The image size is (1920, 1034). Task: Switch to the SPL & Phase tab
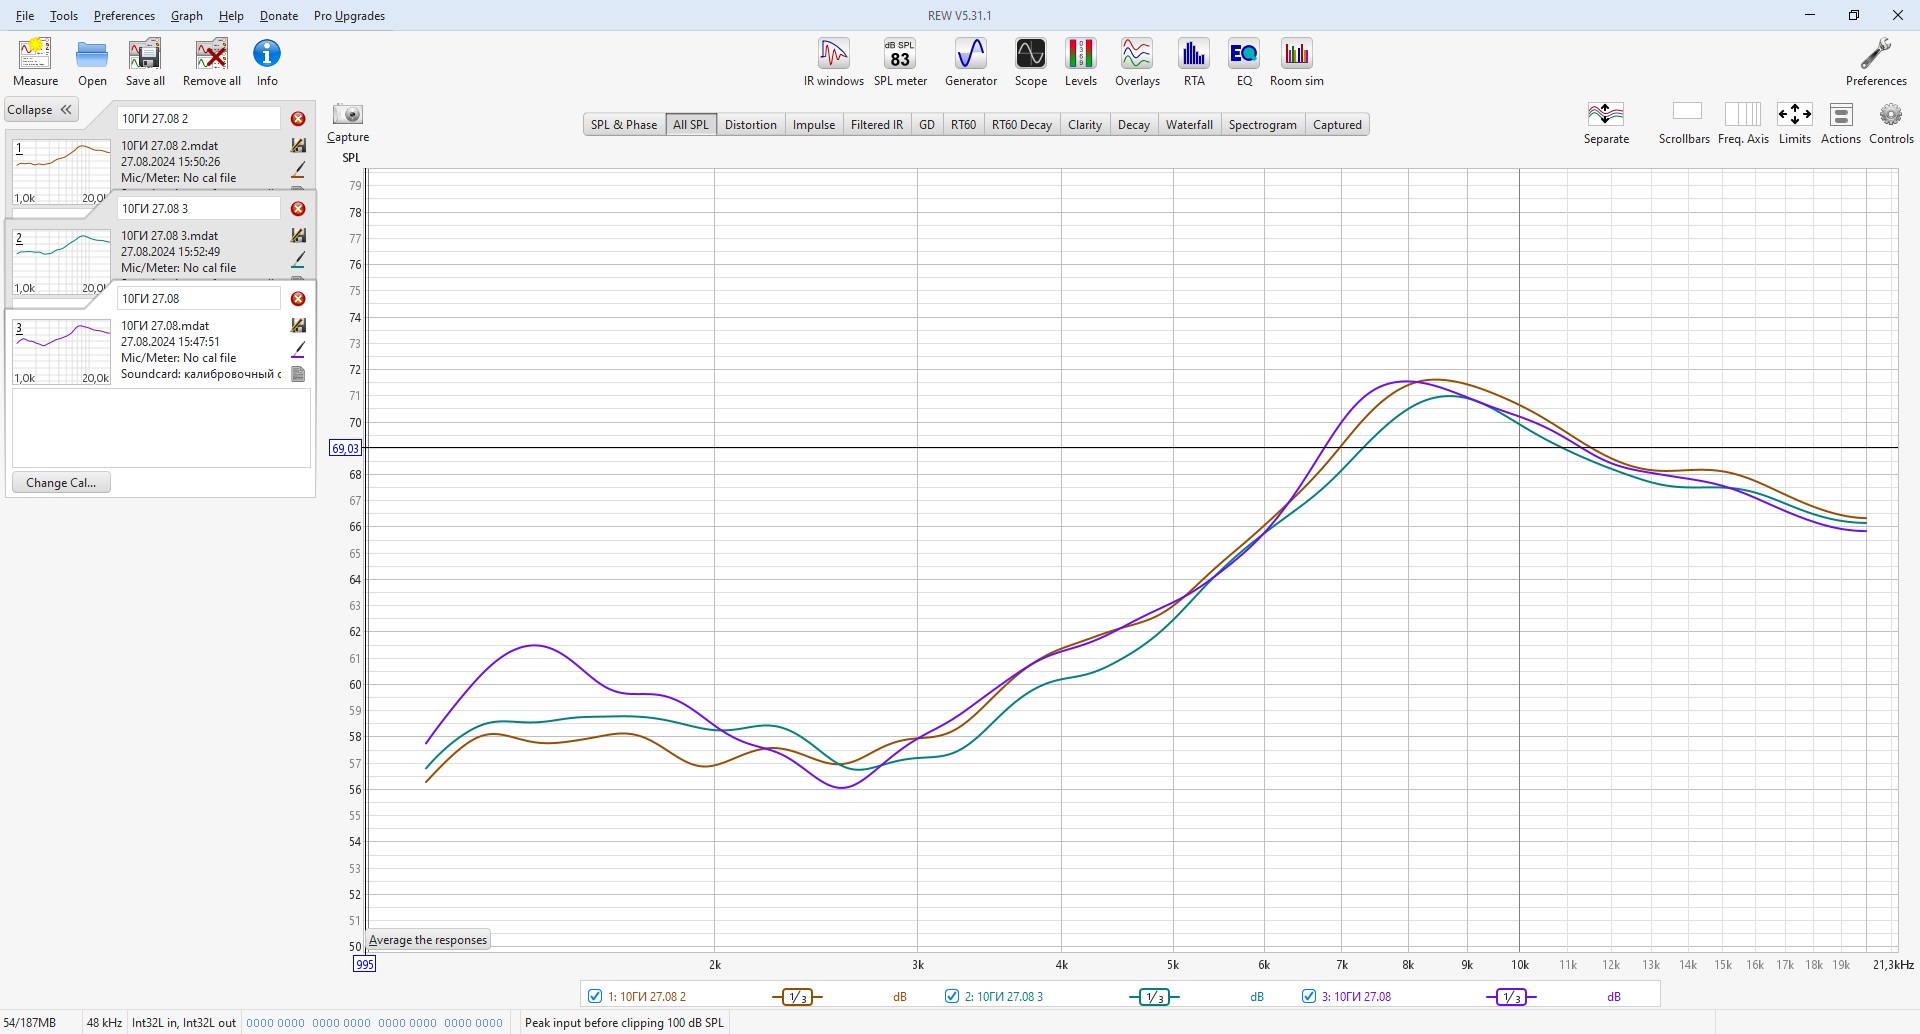pos(624,125)
